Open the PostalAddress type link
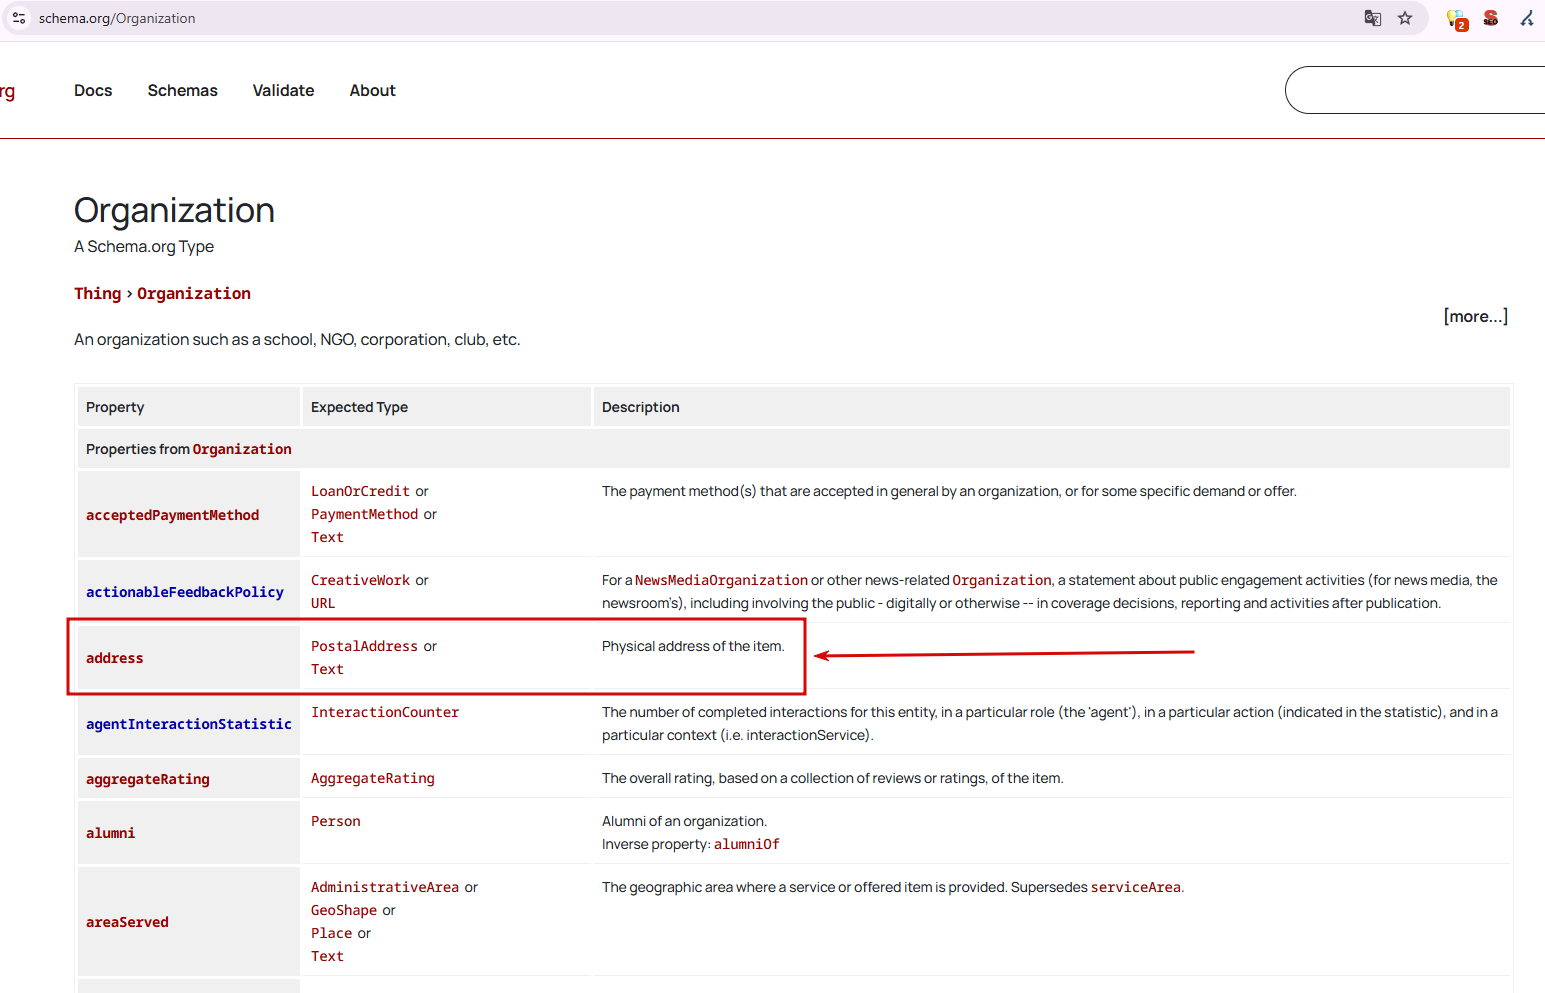1545x993 pixels. (x=364, y=646)
